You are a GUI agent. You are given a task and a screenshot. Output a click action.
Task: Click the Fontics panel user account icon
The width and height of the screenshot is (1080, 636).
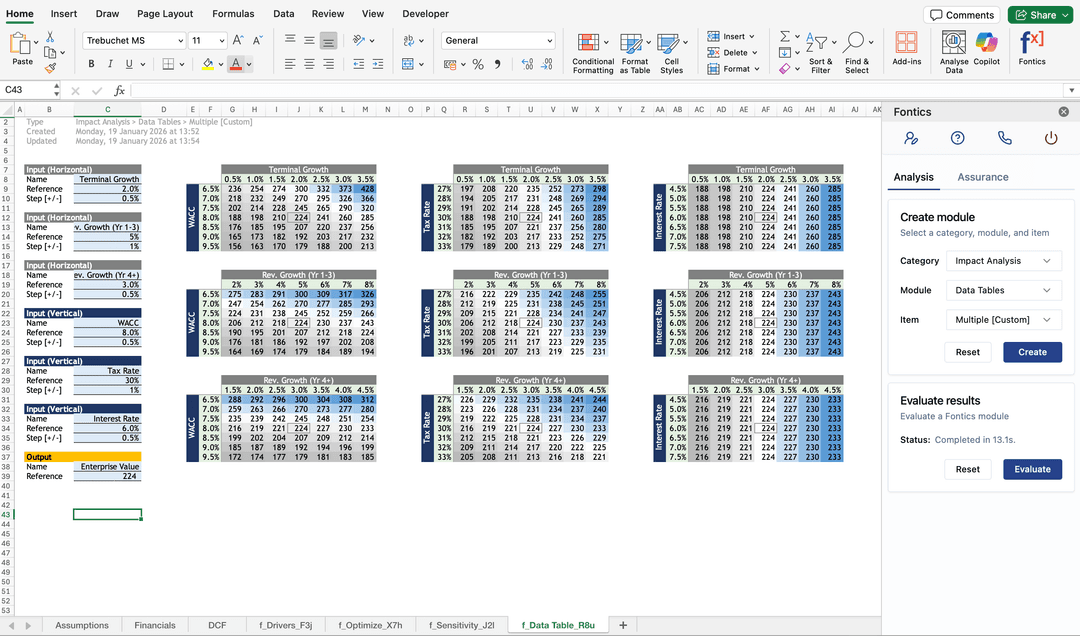click(x=911, y=139)
